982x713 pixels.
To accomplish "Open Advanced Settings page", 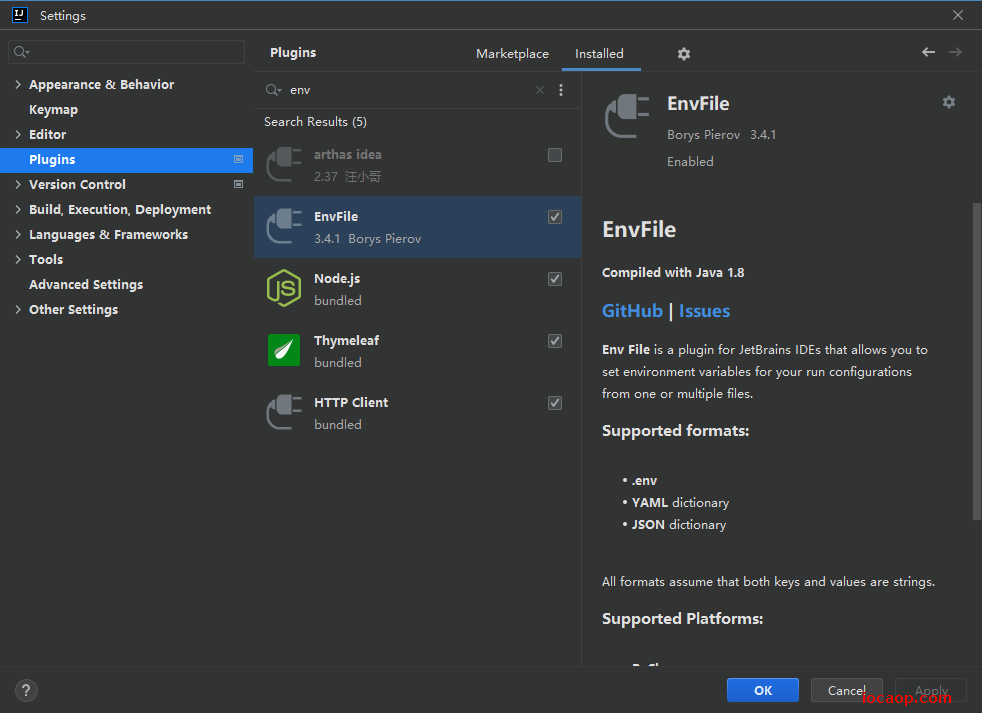I will point(86,284).
